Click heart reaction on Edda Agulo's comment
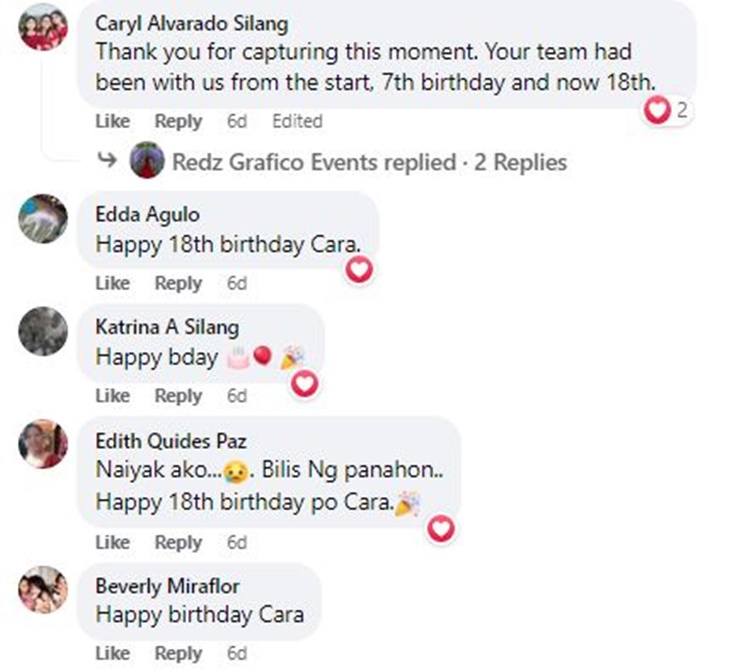This screenshot has width=750, height=672. point(359,269)
